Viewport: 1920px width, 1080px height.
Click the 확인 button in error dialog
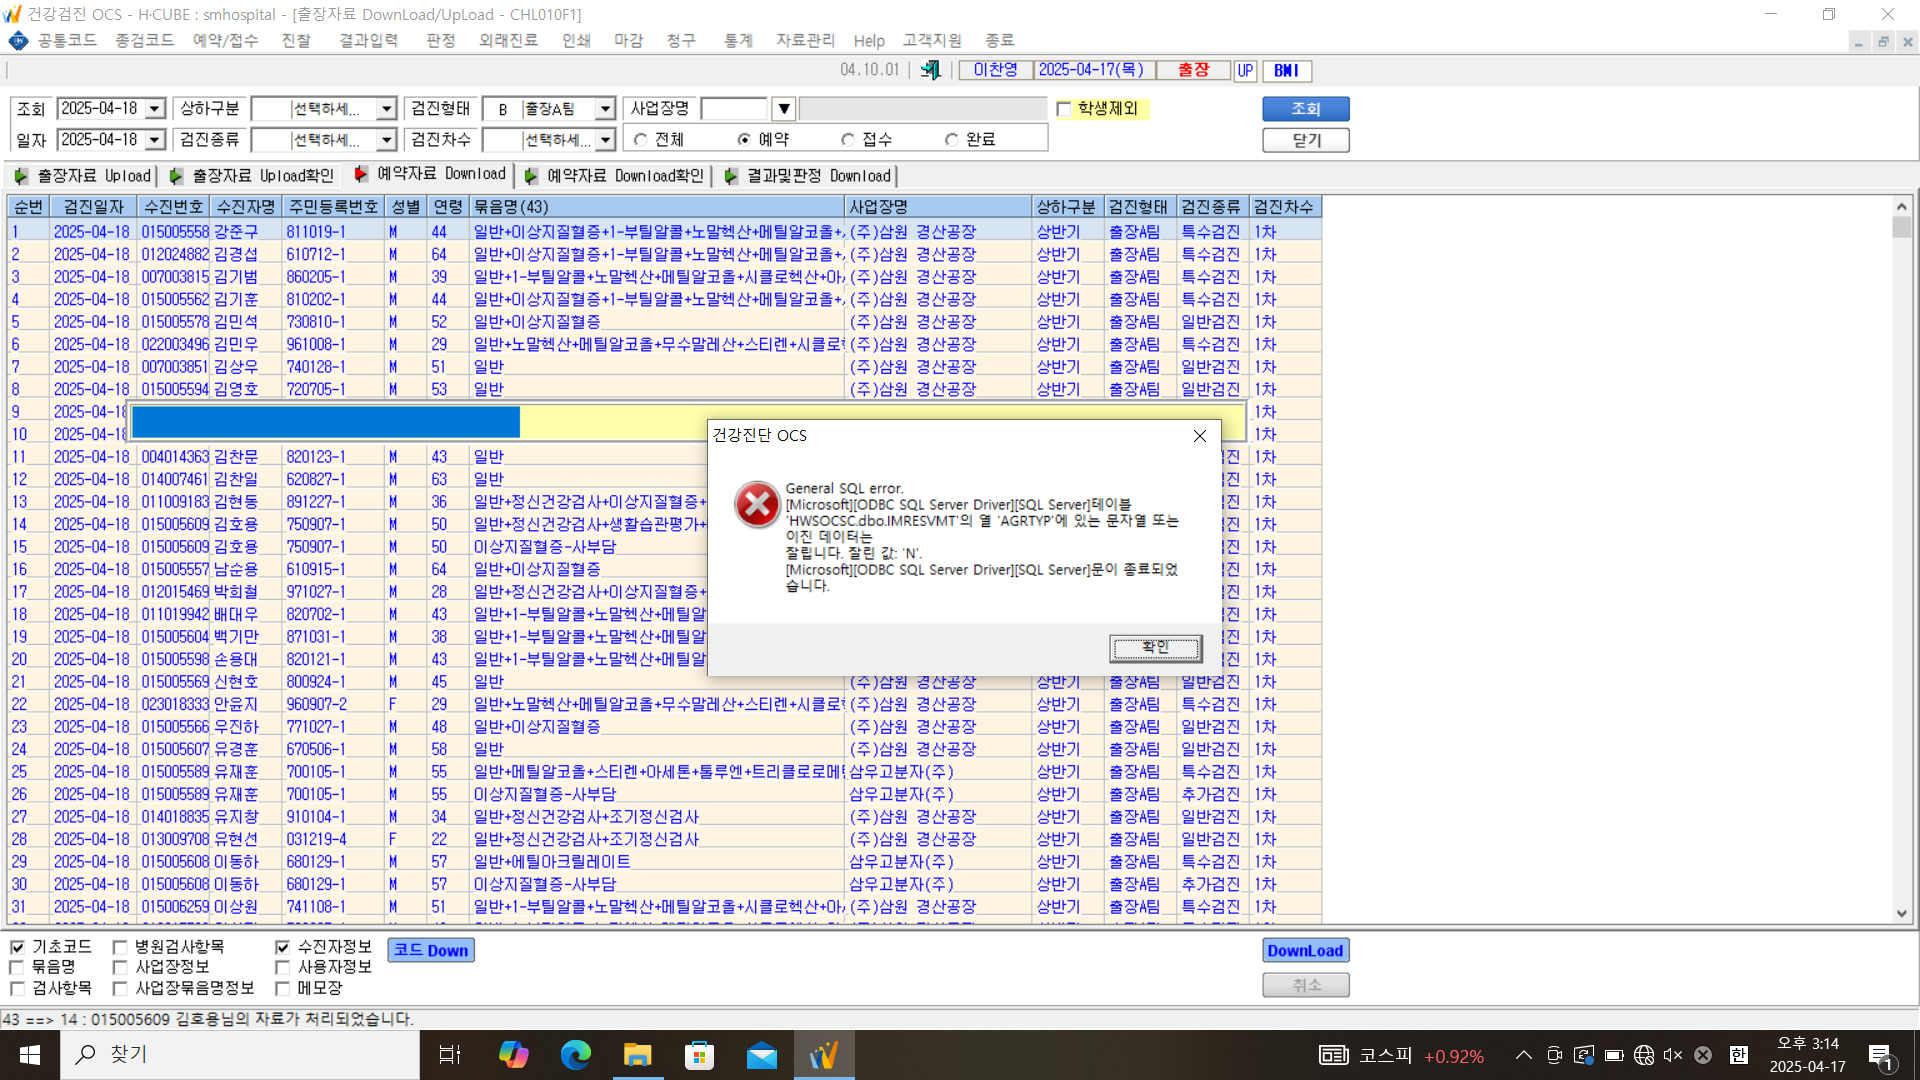[1155, 648]
